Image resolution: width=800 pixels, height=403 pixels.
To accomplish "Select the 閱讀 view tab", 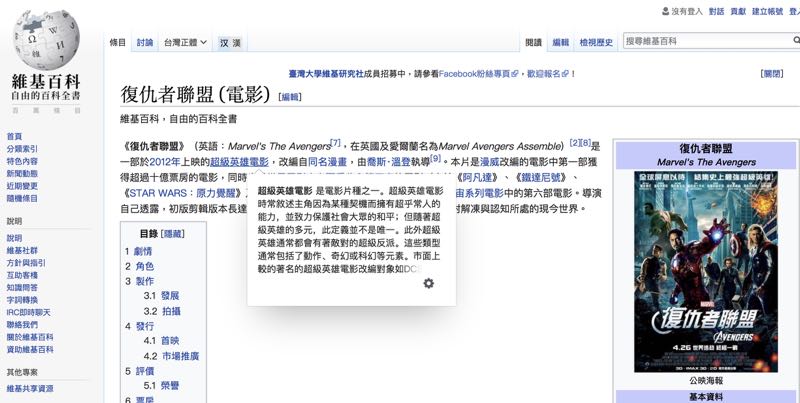I will click(534, 43).
